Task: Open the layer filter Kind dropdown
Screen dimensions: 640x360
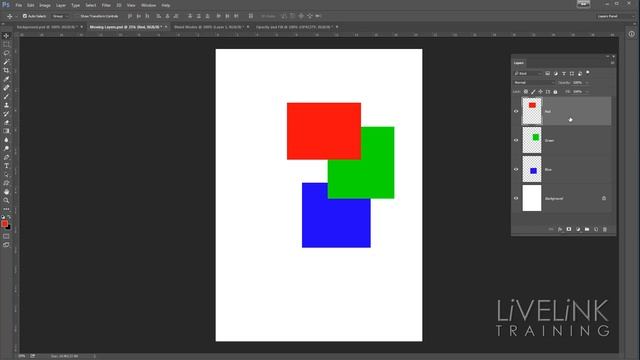Action: 528,73
